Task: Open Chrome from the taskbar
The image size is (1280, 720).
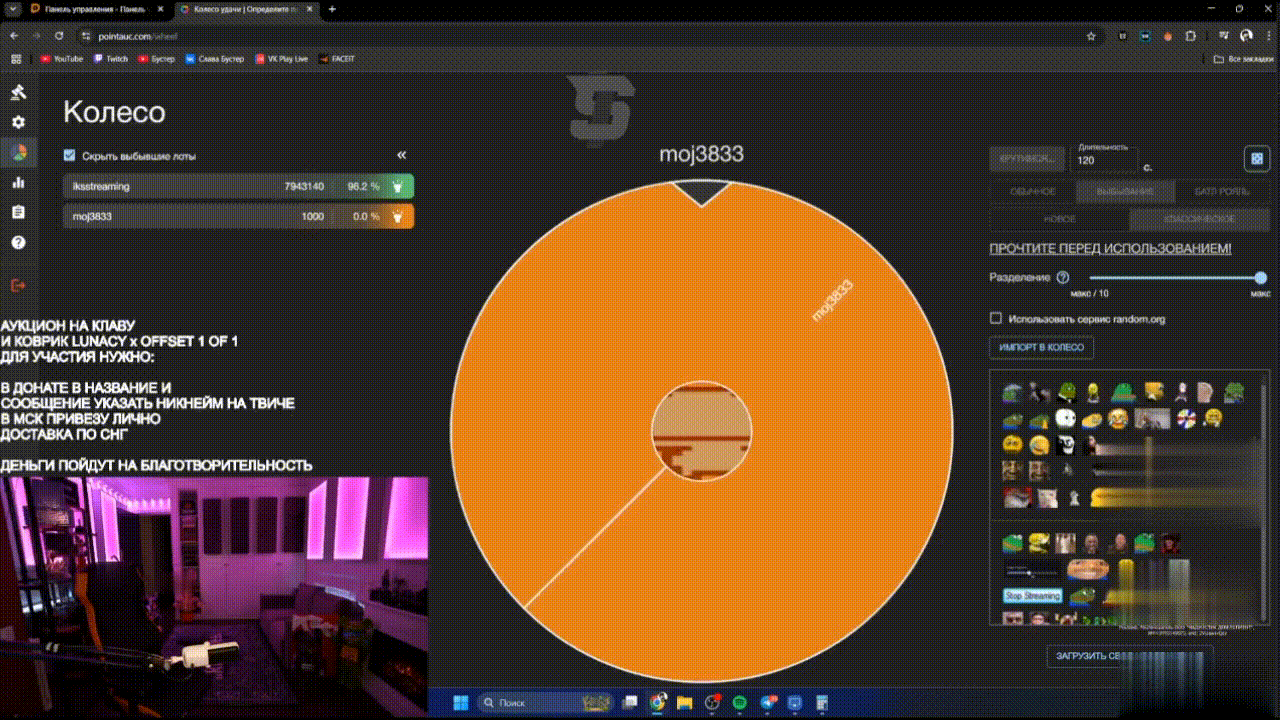Action: point(658,702)
